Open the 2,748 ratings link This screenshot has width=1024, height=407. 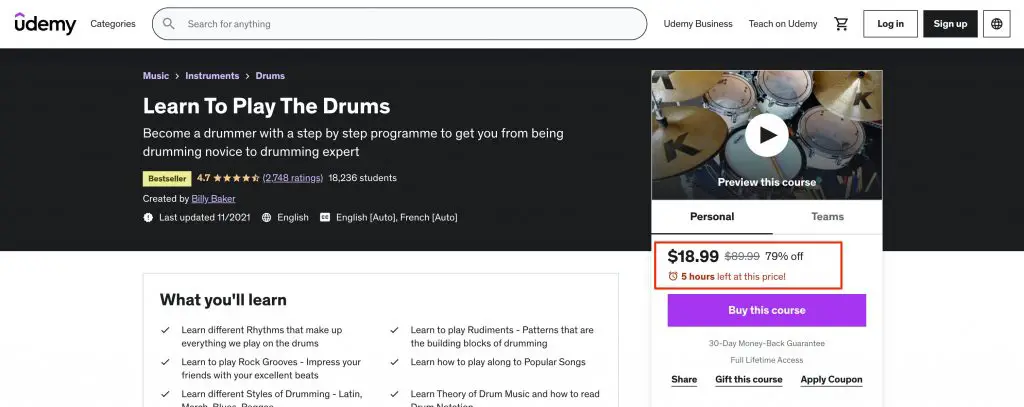pos(293,178)
